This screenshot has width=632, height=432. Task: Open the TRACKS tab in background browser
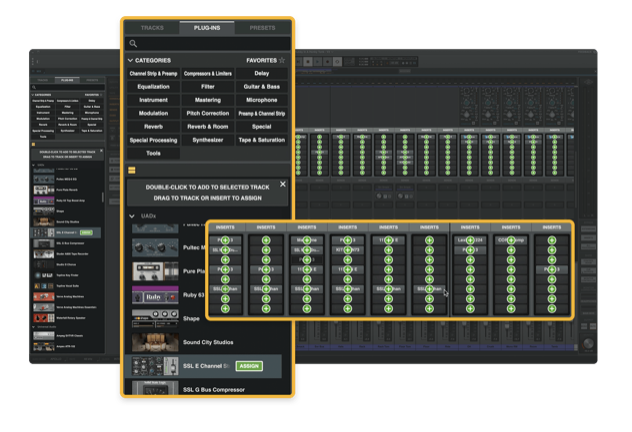tap(43, 80)
